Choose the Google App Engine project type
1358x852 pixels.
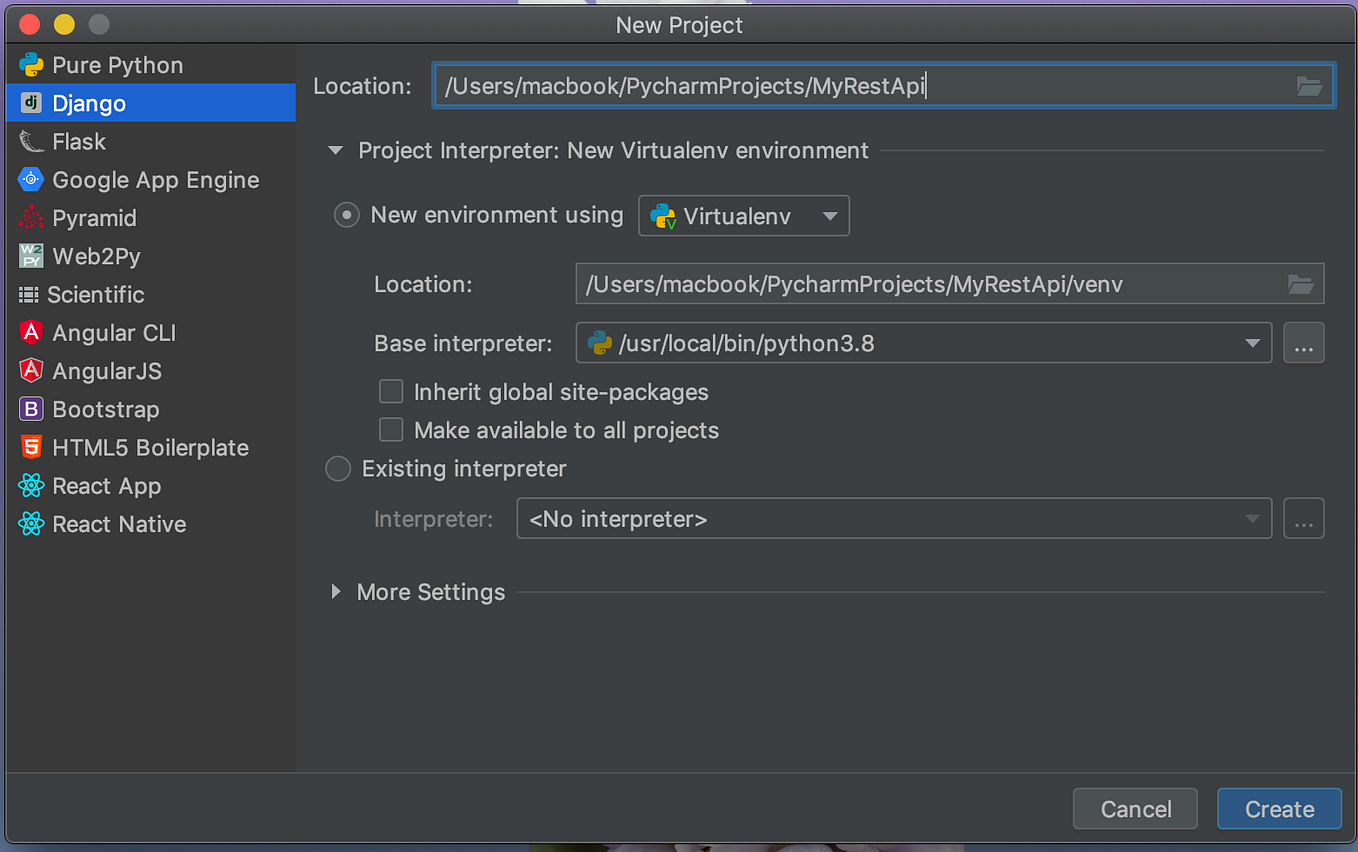point(32,180)
